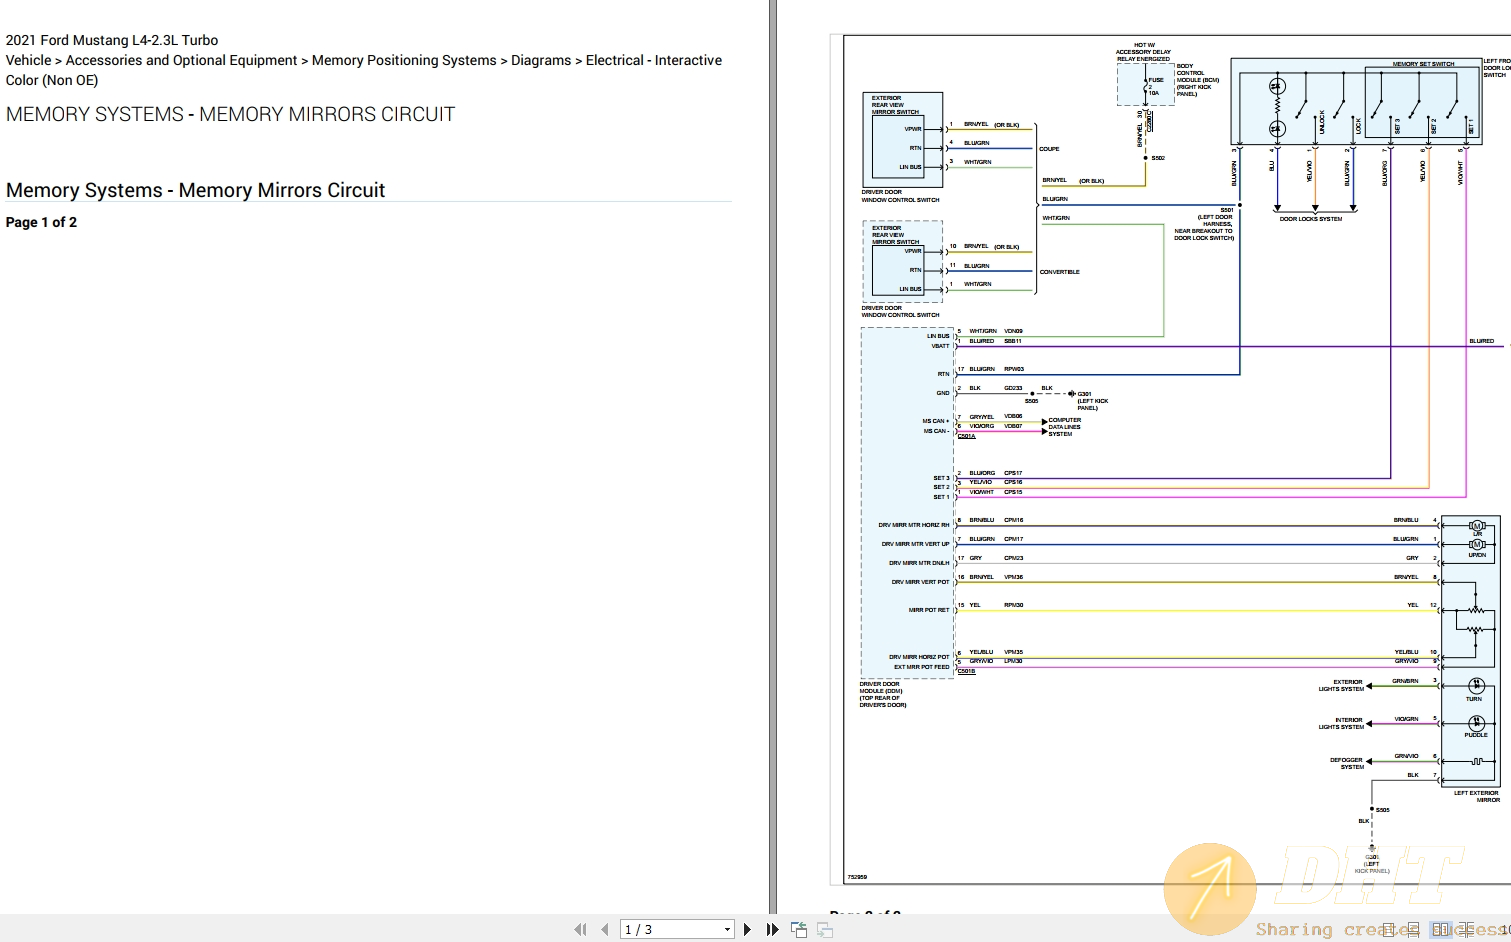Click the 'PUDDLE' lamp label in mirror
Viewport: 1511px width, 942px height.
1476,735
